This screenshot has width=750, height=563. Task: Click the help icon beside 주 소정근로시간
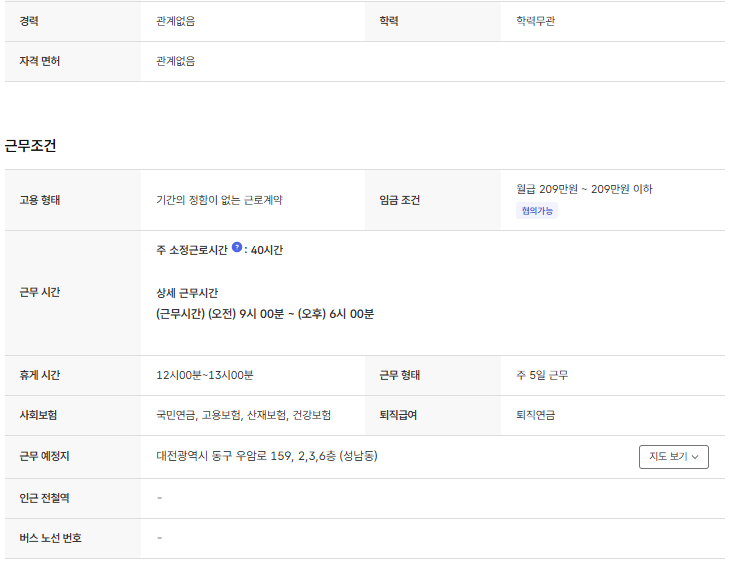237,247
